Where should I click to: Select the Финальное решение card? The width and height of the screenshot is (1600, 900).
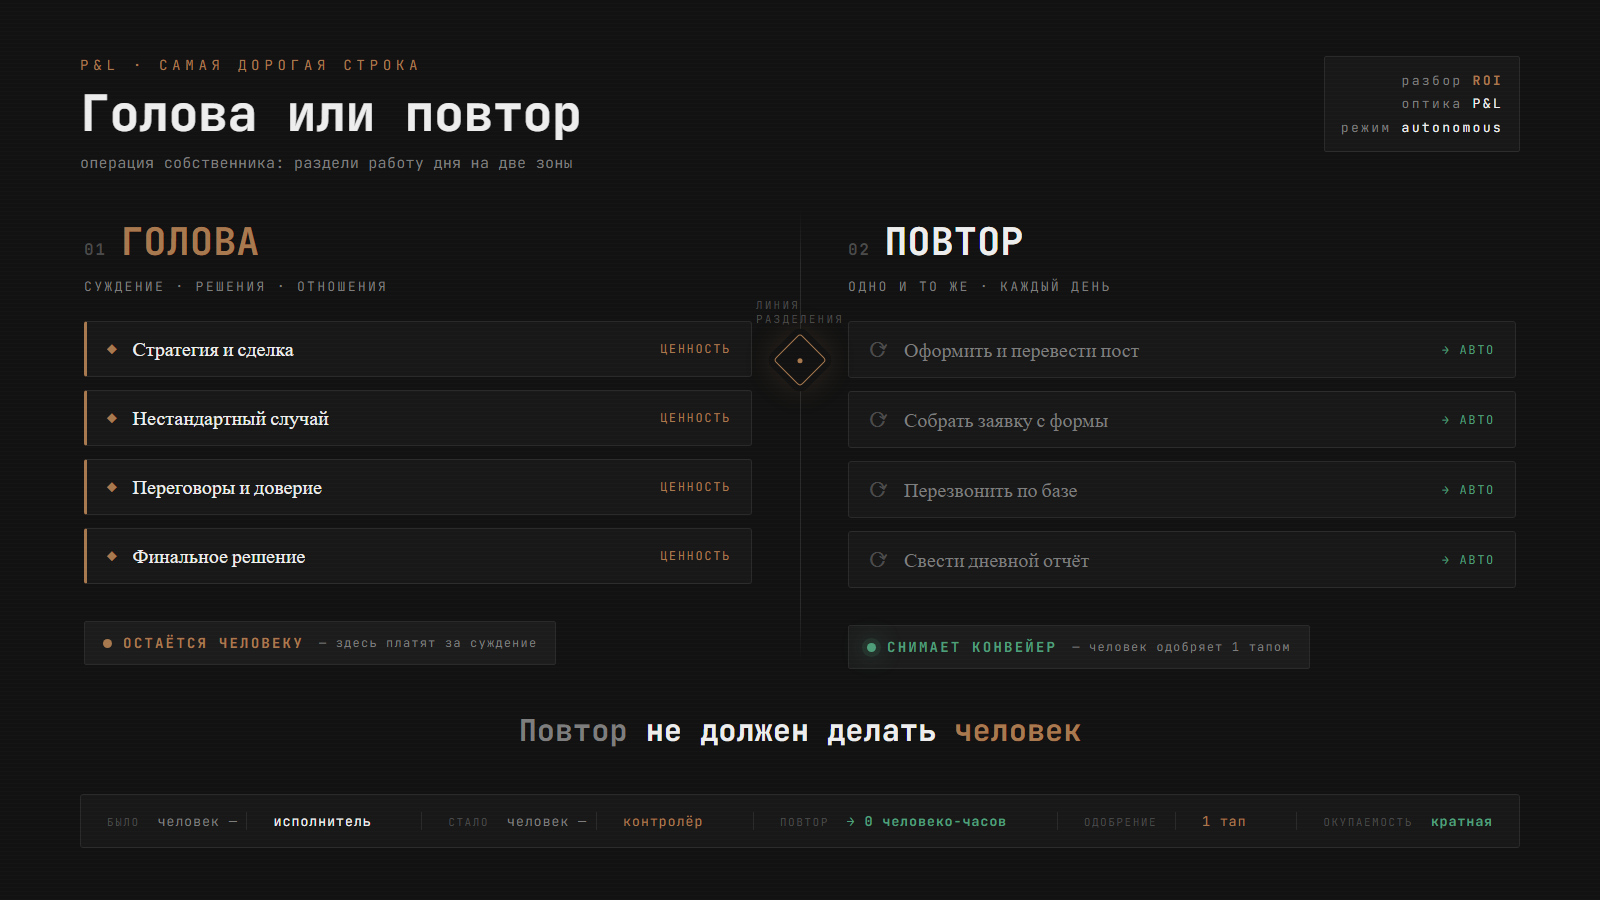point(418,556)
